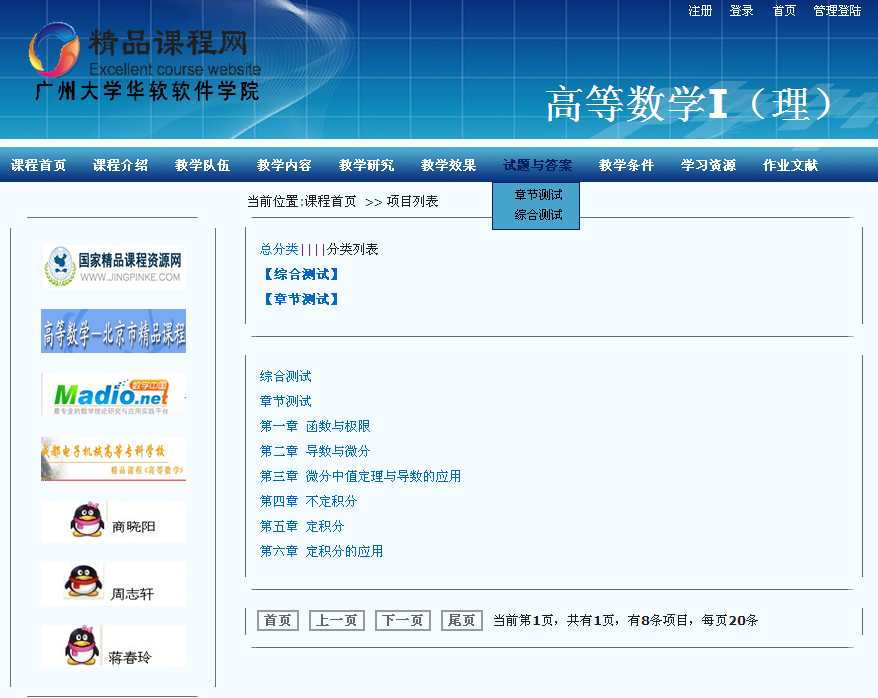Viewport: 878px width, 698px height.
Task: Go to 学习资源 in the navigation bar
Action: (x=708, y=166)
